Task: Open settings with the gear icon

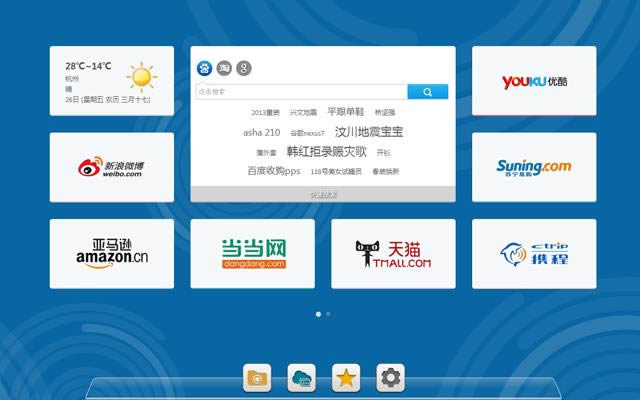Action: tap(391, 378)
